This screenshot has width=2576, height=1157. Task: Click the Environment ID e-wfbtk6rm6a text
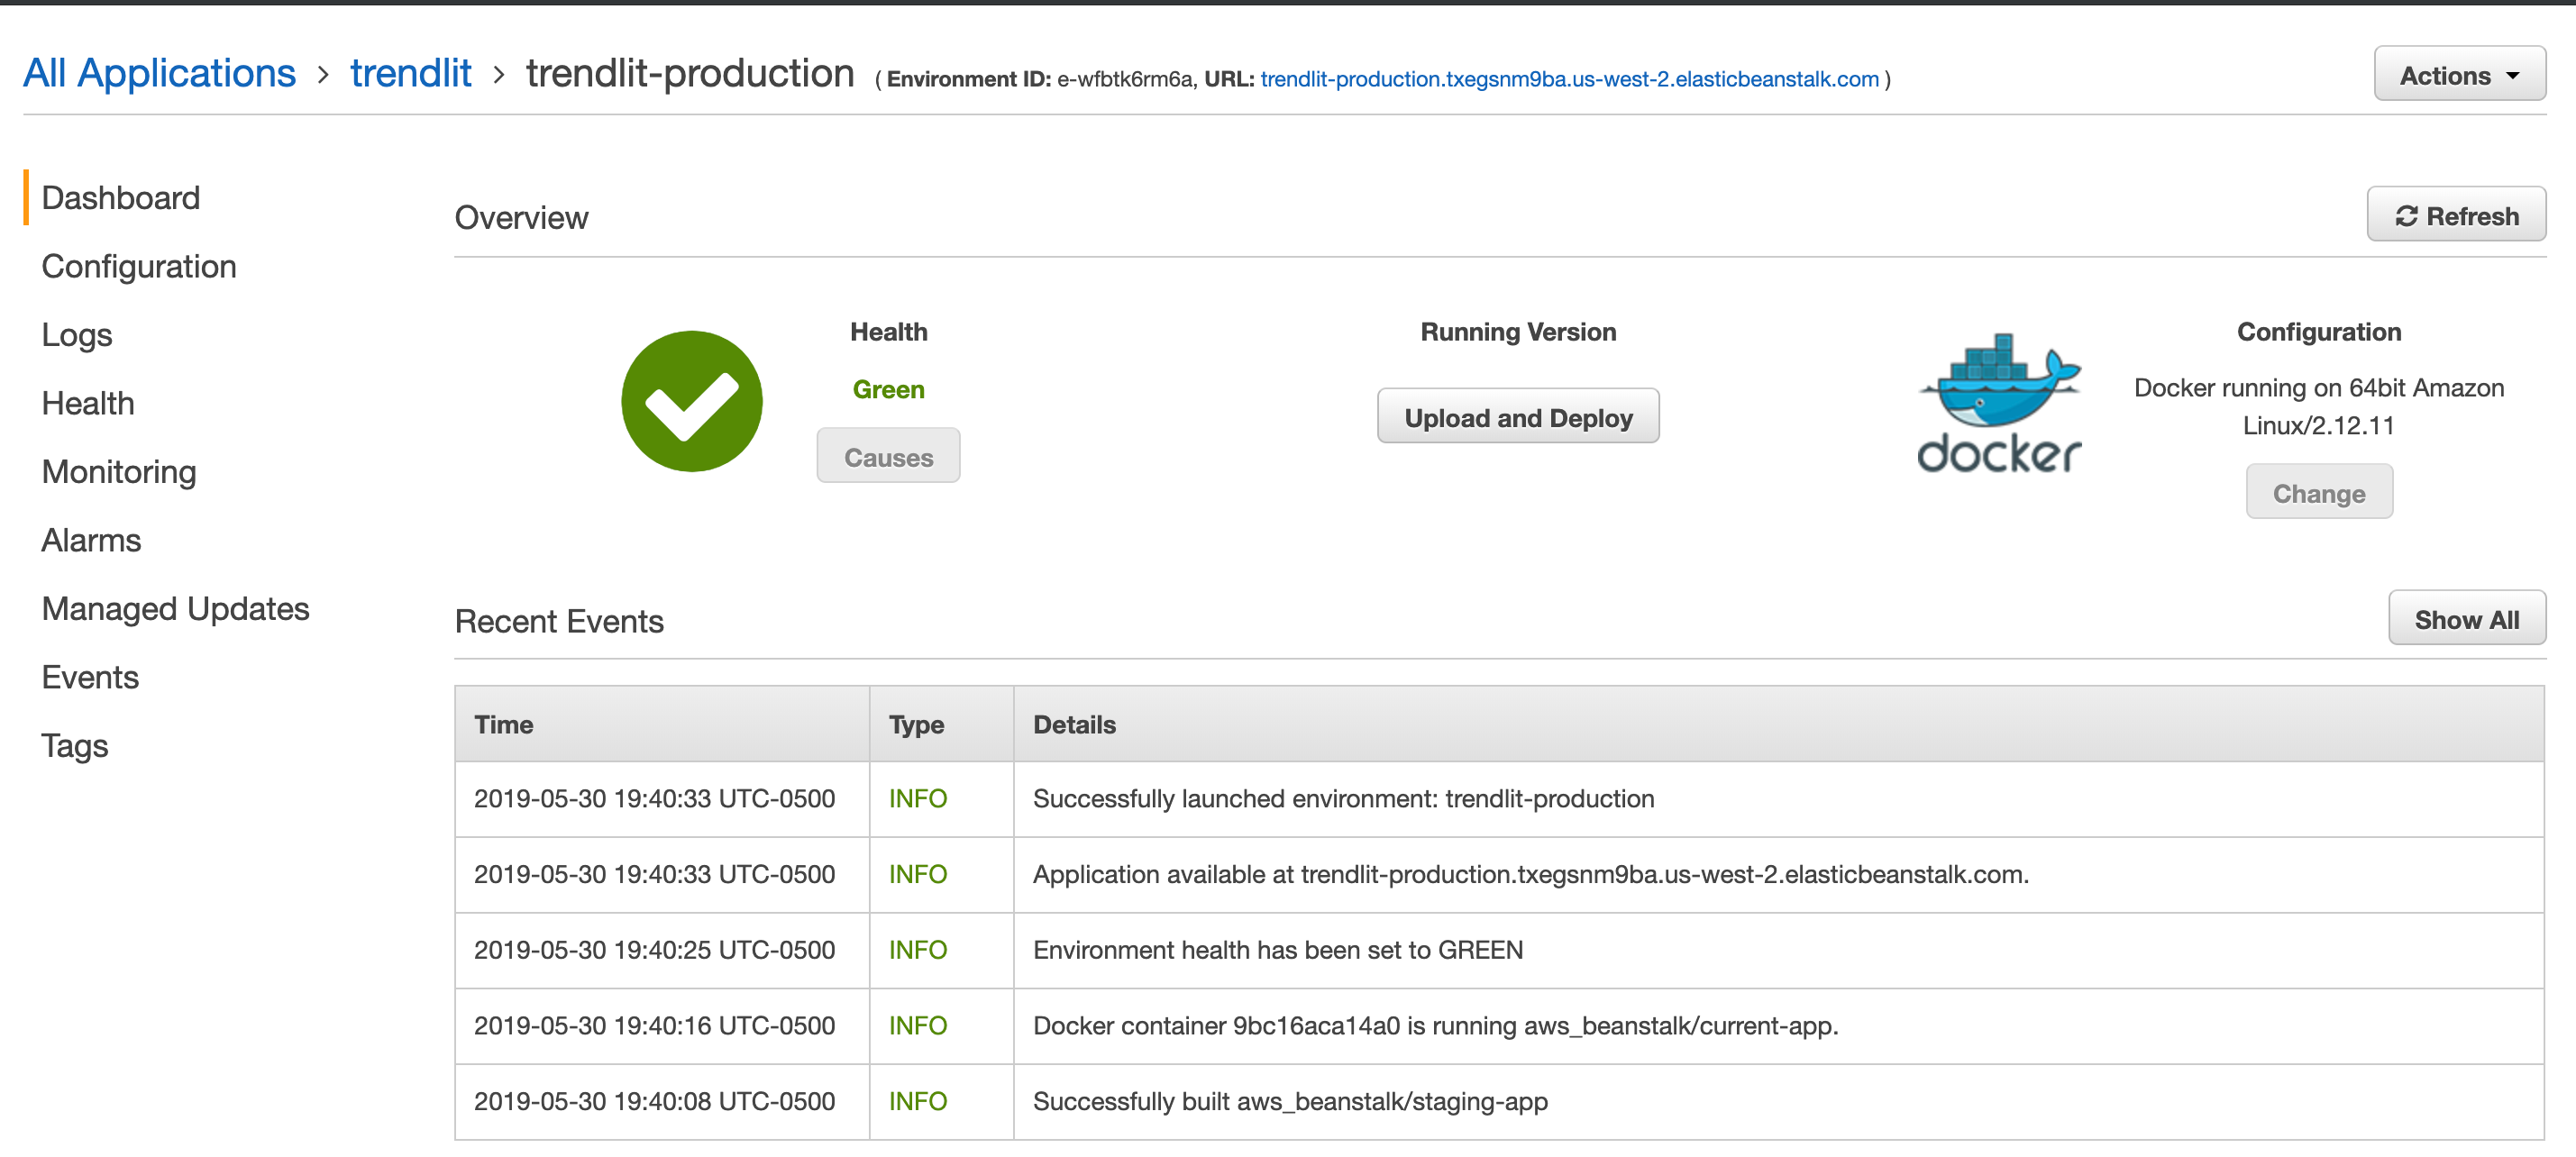tap(1124, 79)
